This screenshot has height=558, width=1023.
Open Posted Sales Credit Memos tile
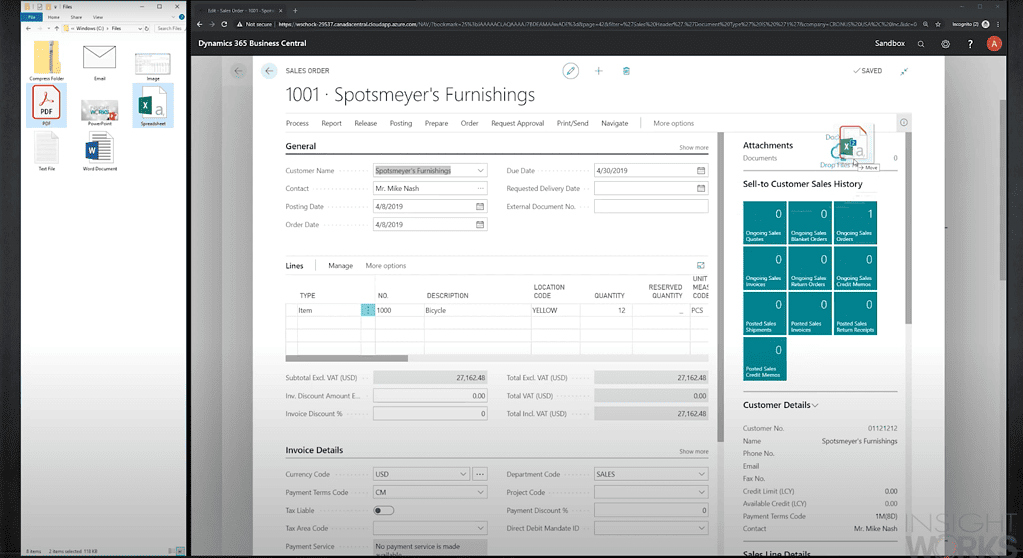tap(765, 359)
